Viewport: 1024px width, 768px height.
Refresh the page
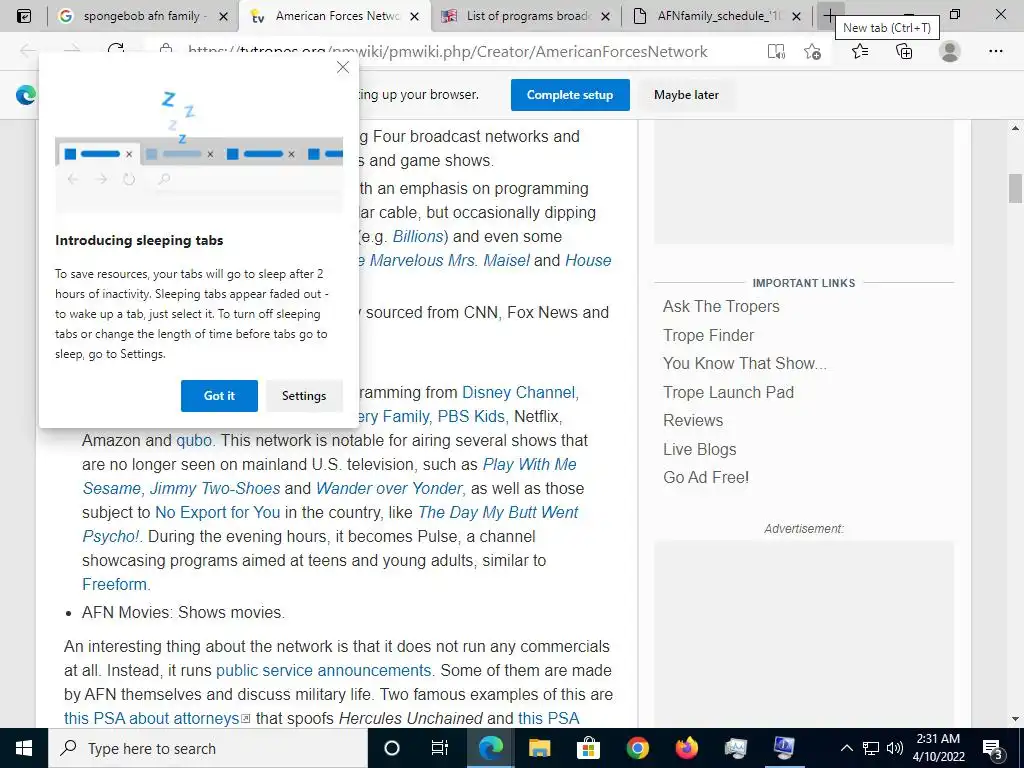click(x=116, y=51)
